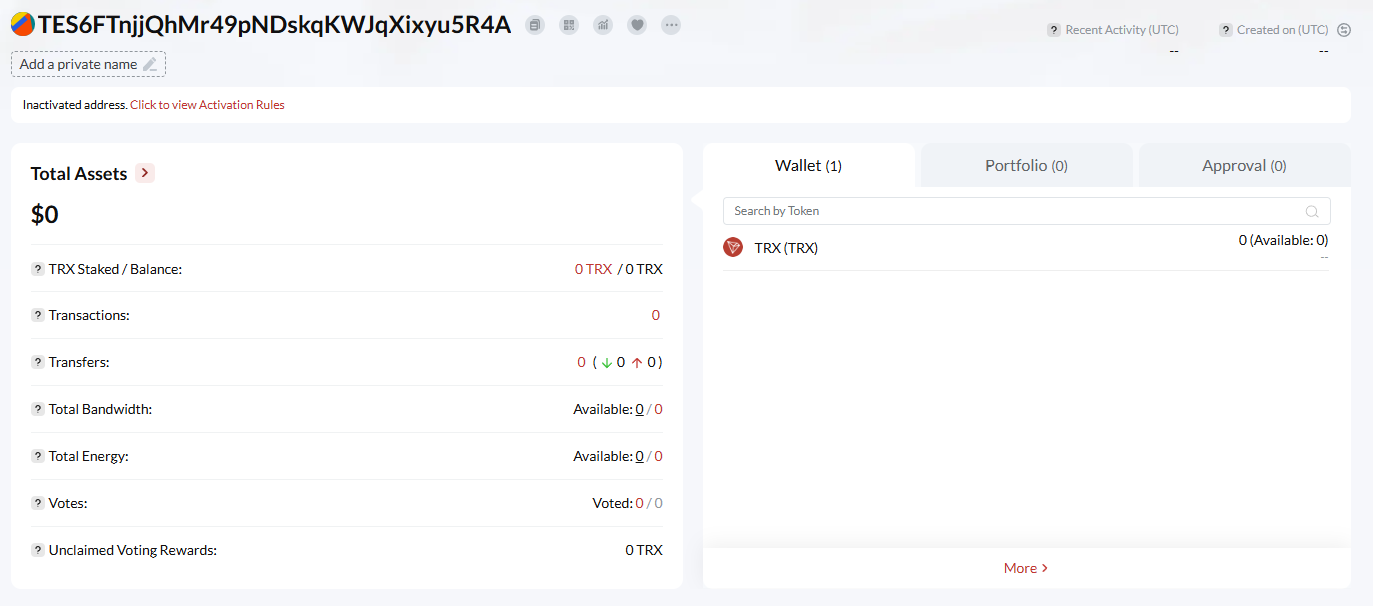Screen dimensions: 1373x606
Task: Focus the Search by Token field
Action: pyautogui.click(x=1026, y=211)
